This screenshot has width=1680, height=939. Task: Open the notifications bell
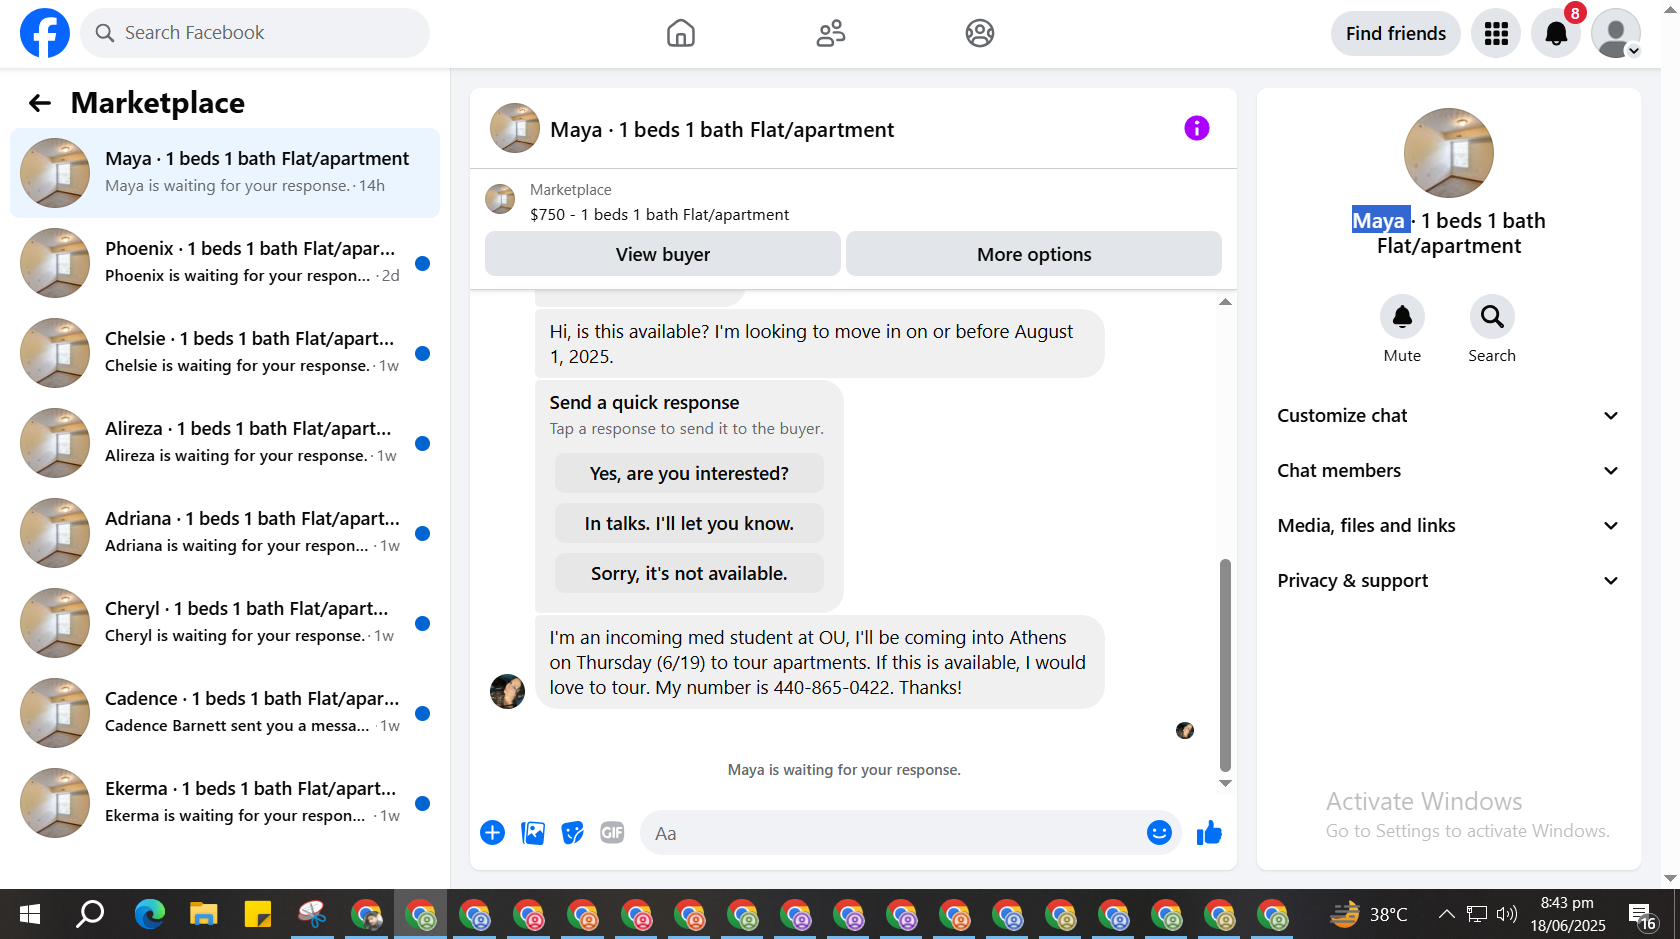1556,33
